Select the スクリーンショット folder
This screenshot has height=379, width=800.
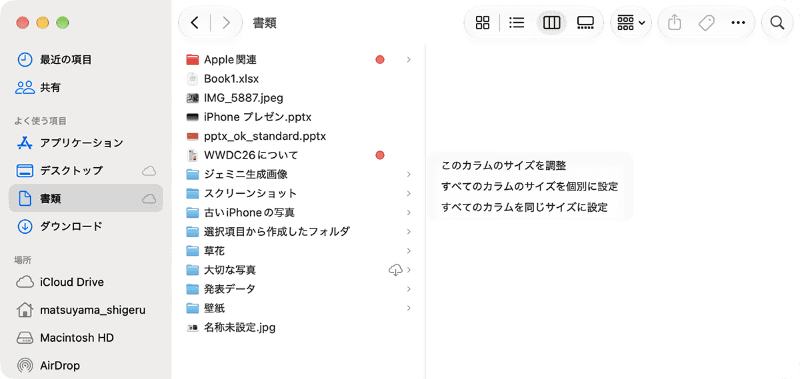(299, 193)
